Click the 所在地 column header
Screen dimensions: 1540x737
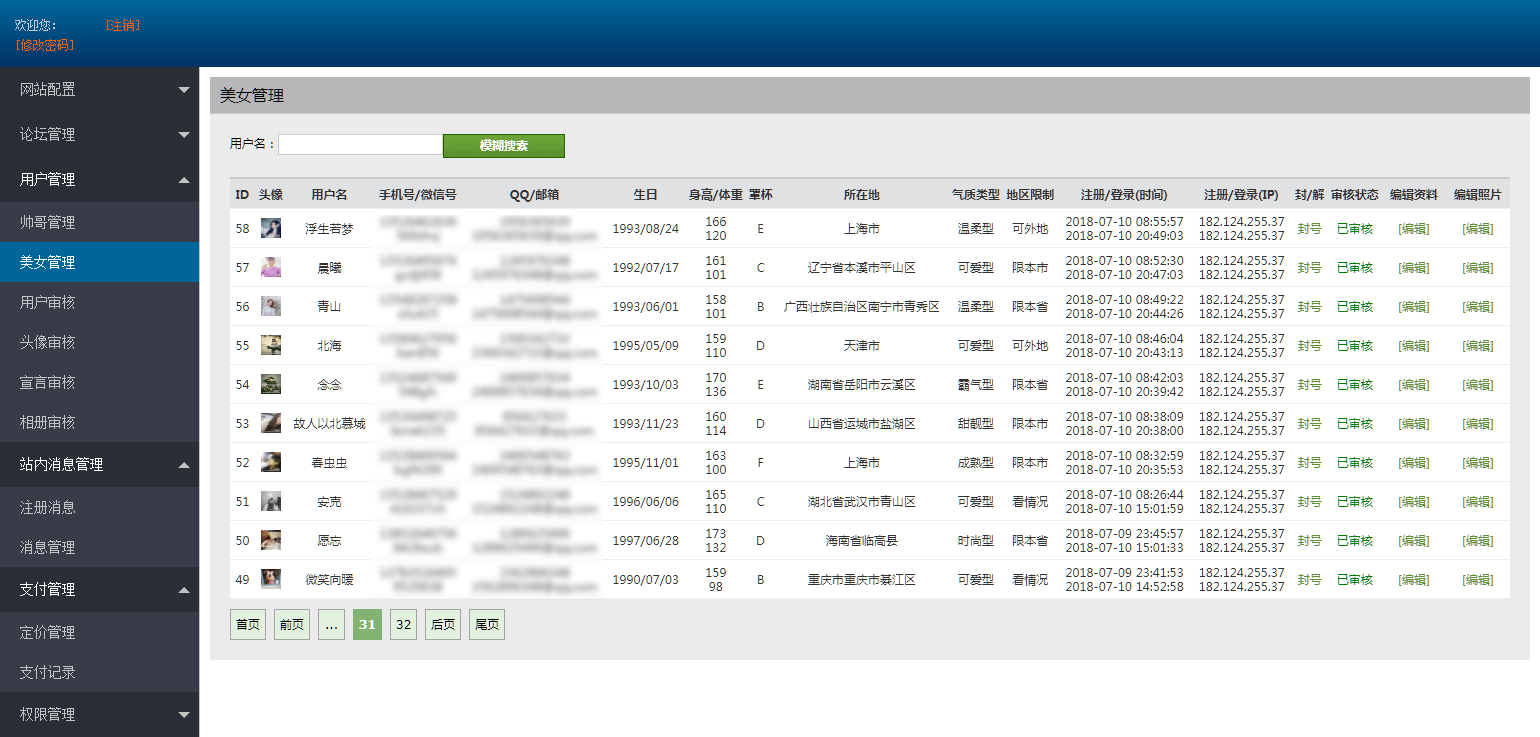coord(862,195)
